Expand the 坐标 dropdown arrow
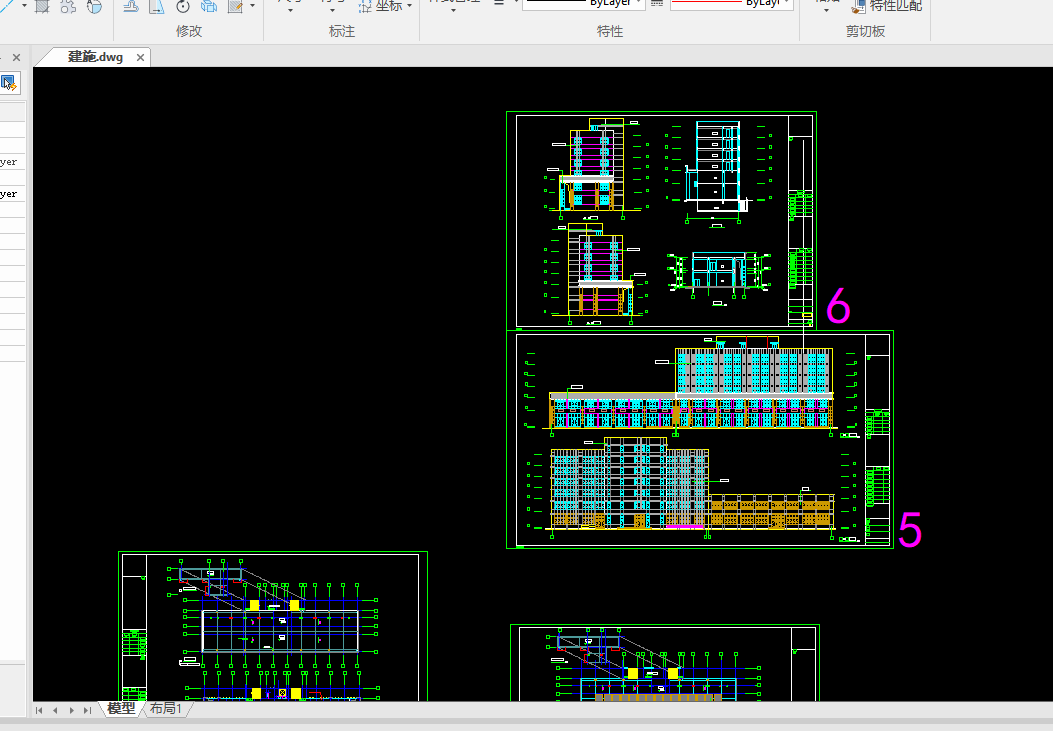This screenshot has height=731, width=1053. tap(410, 5)
